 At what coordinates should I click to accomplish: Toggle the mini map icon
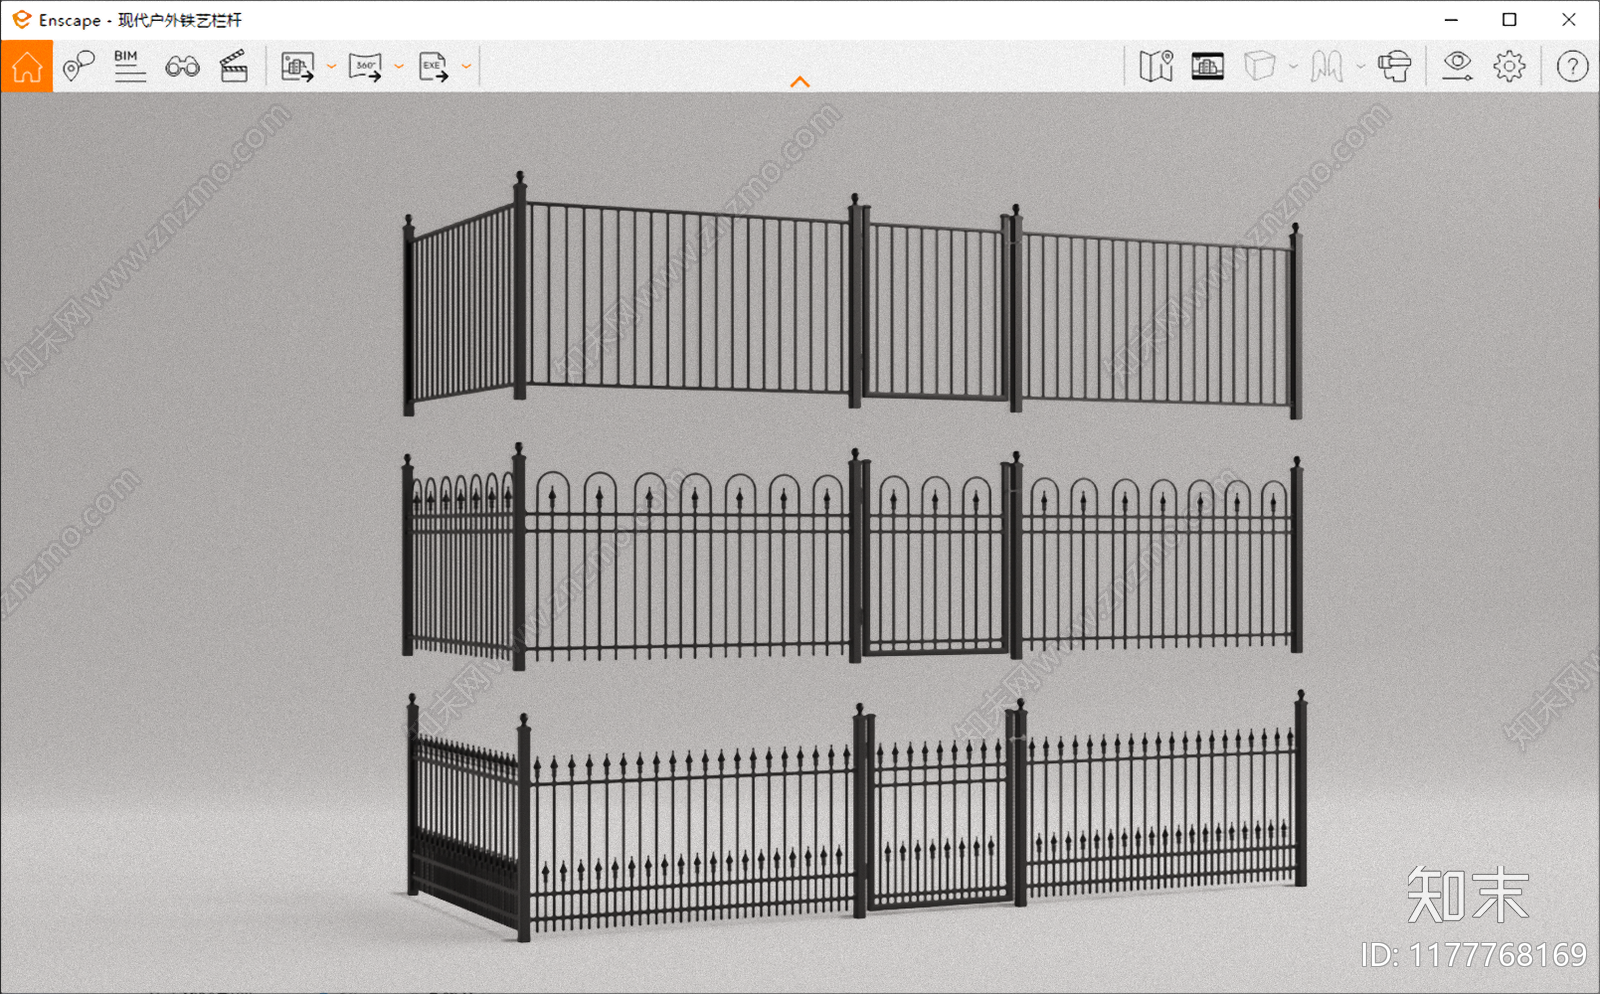1156,67
